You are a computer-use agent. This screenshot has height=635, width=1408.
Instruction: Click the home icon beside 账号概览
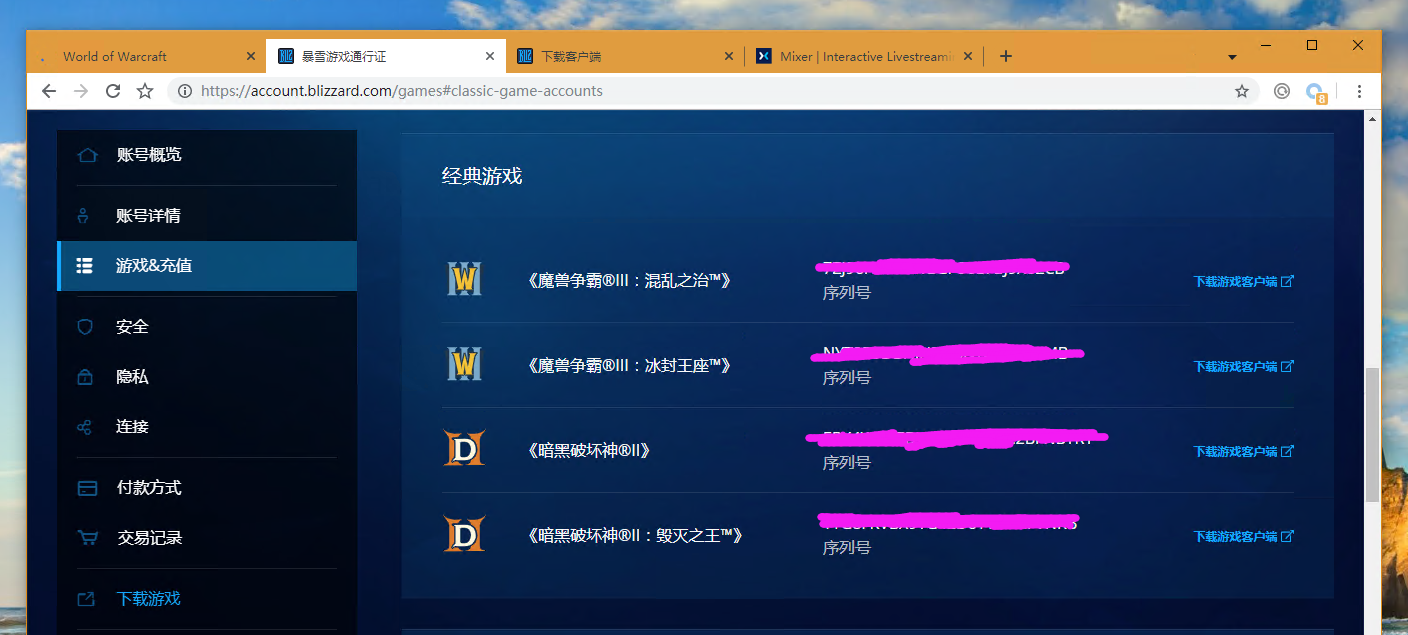(x=87, y=155)
